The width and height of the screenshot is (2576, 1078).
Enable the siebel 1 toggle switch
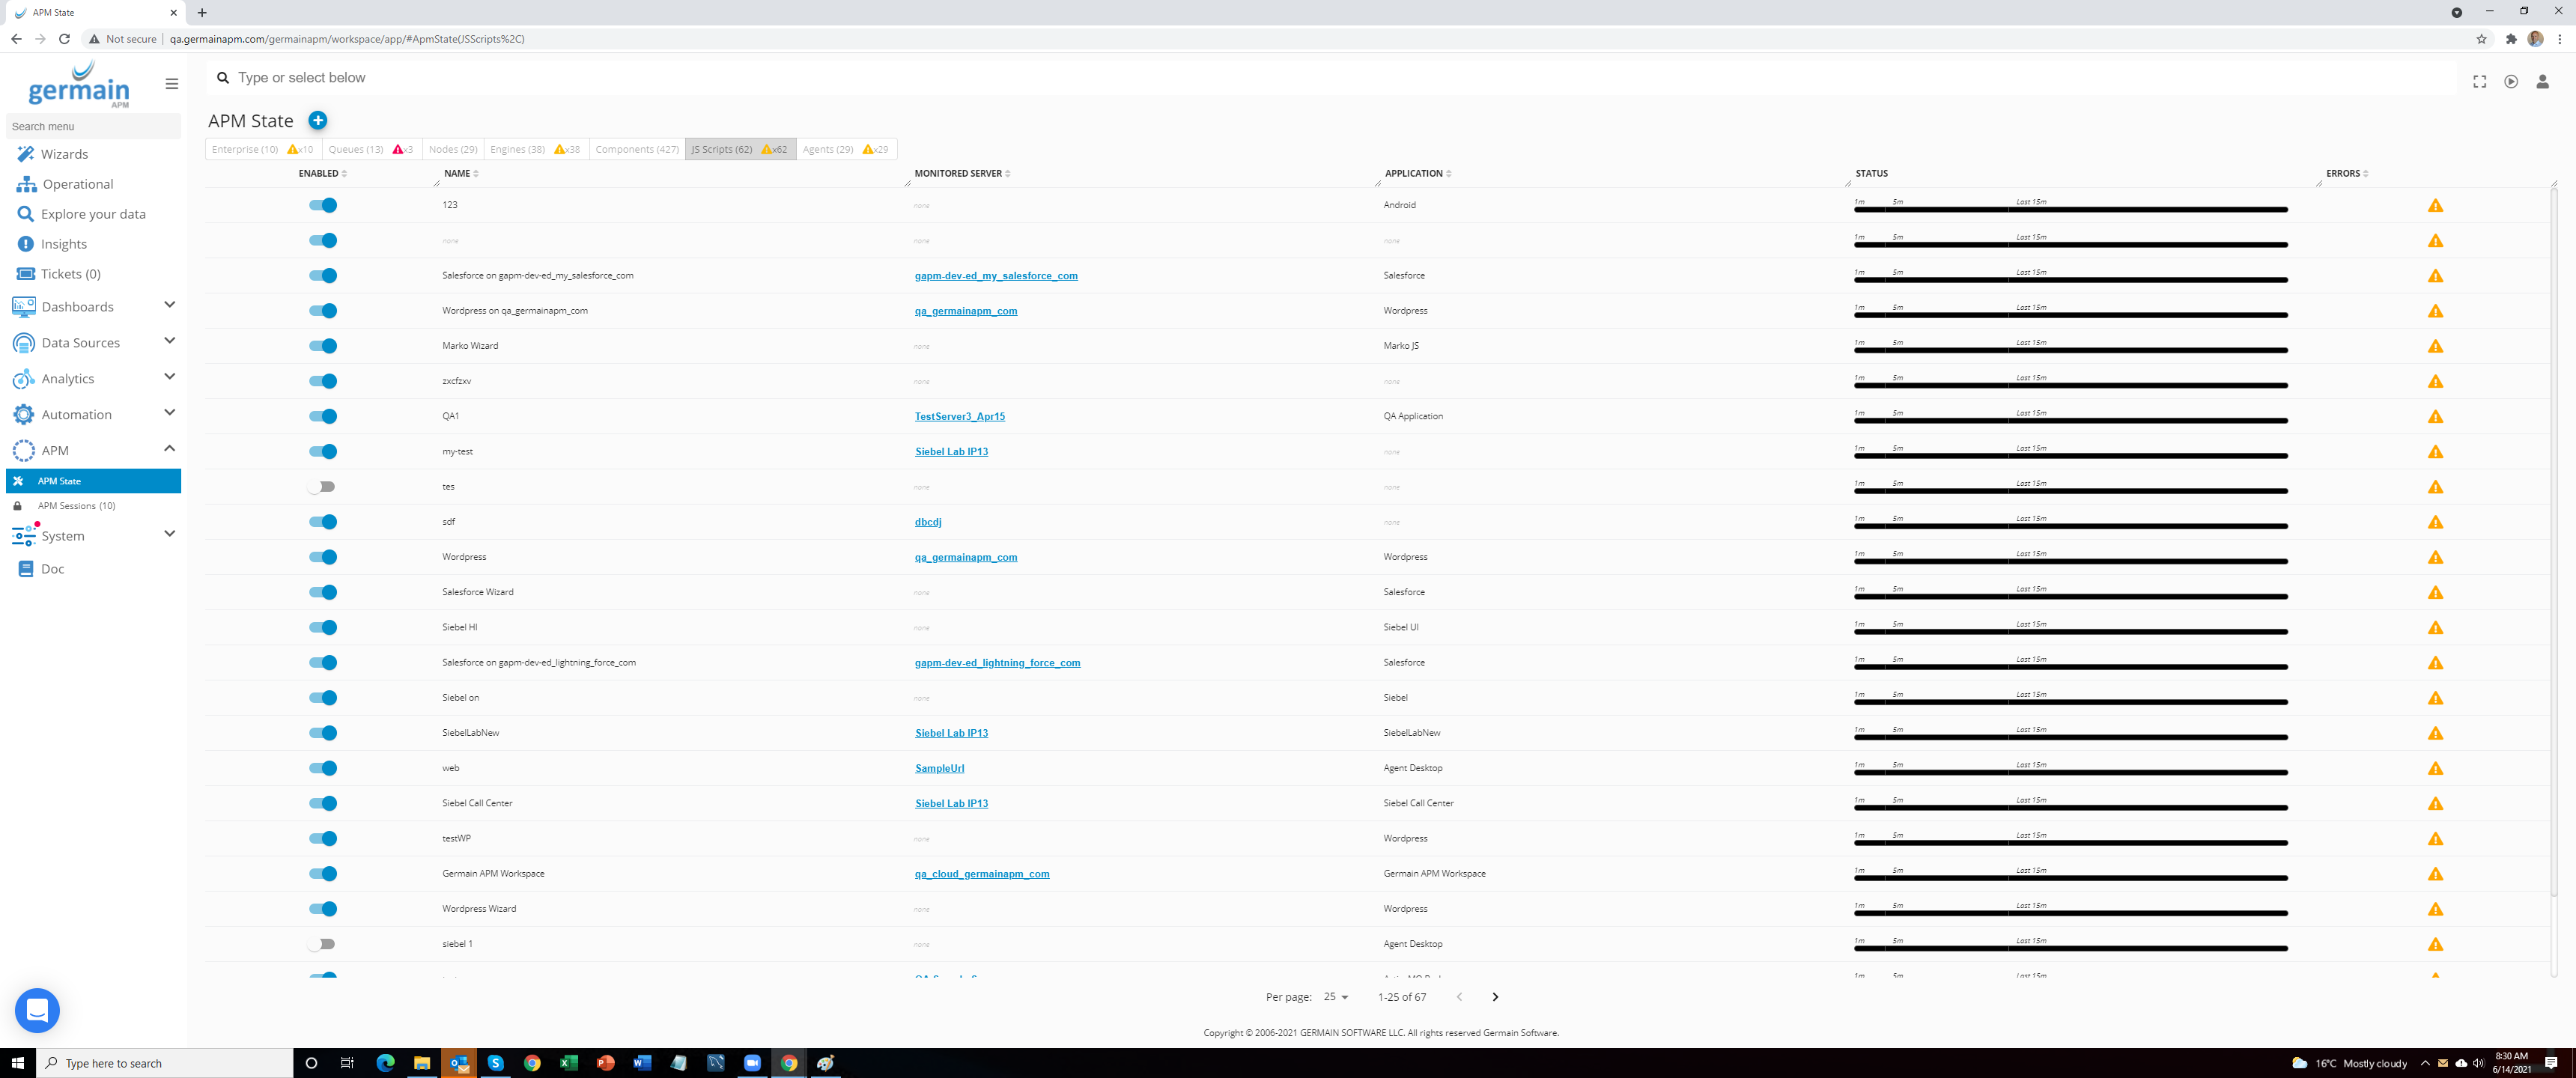[x=322, y=944]
